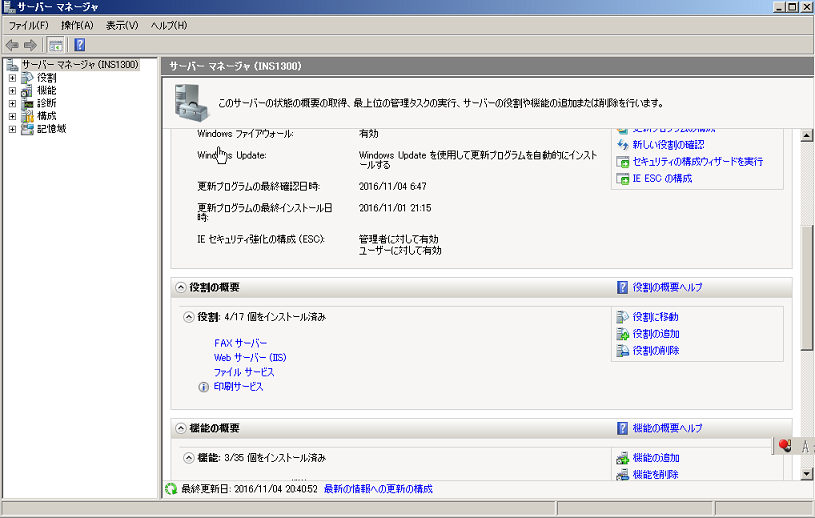Image resolution: width=815 pixels, height=518 pixels.
Task: Select the 記憶域 tree item label
Action: pos(51,129)
